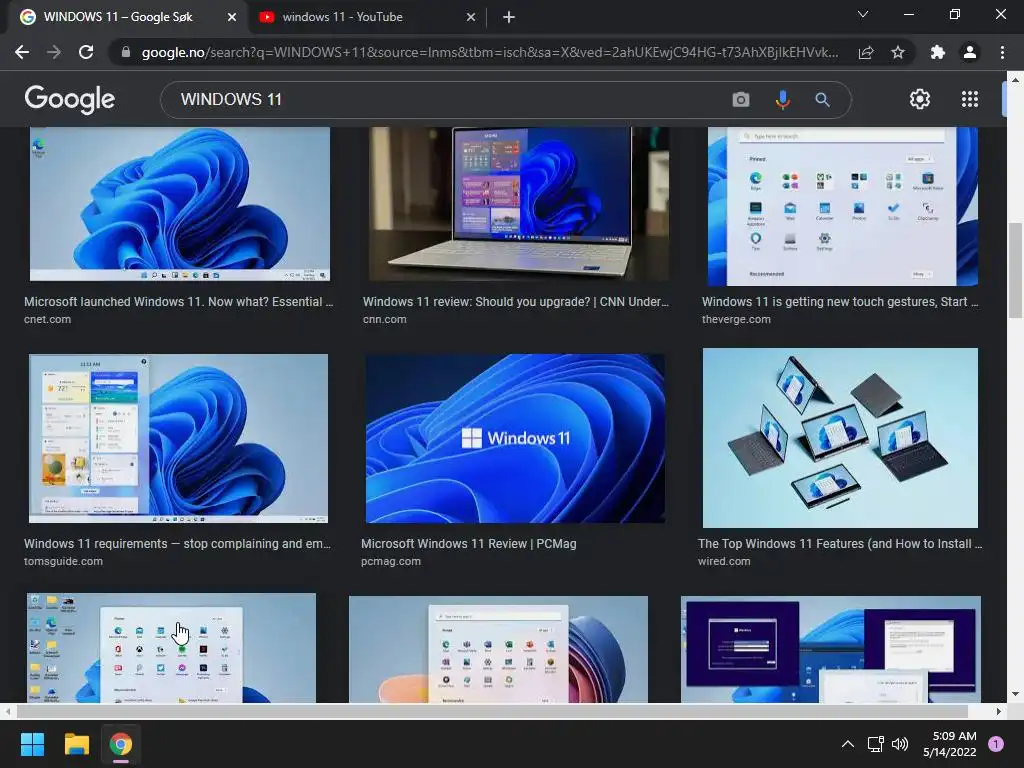
Task: Open bottom-row image with dark installer windows
Action: pyautogui.click(x=831, y=649)
